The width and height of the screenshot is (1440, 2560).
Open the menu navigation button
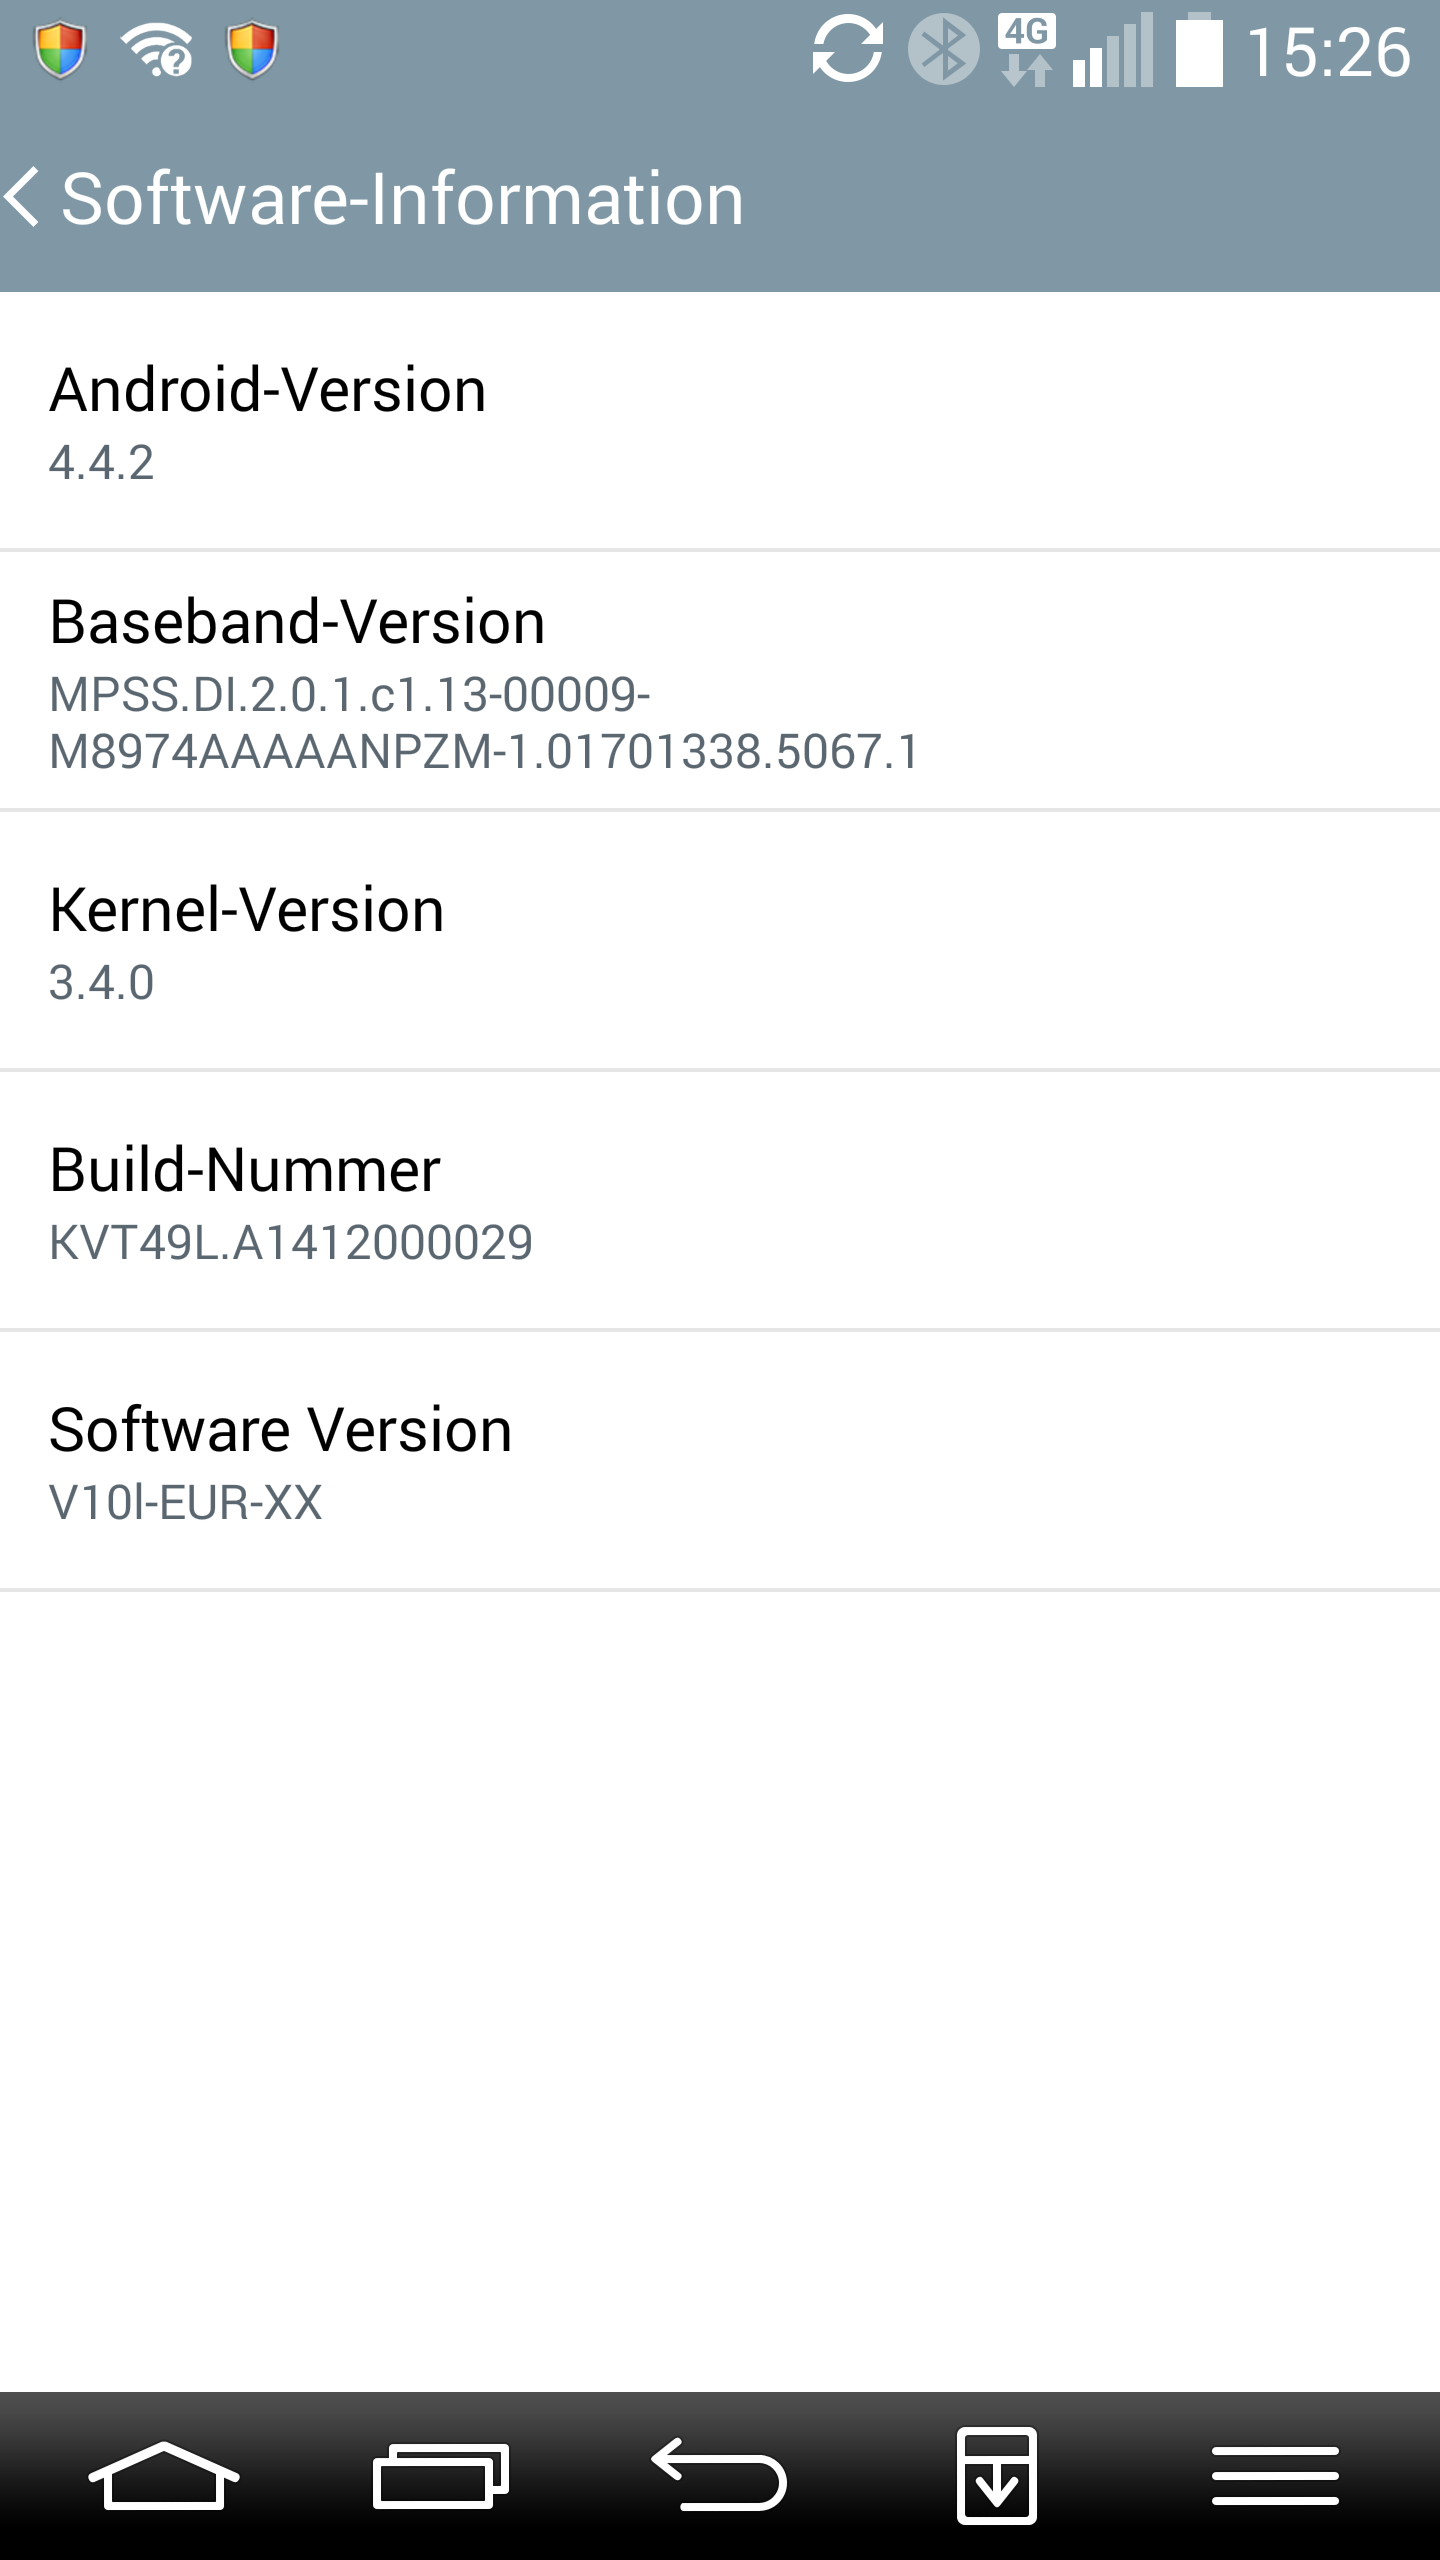point(1275,2476)
